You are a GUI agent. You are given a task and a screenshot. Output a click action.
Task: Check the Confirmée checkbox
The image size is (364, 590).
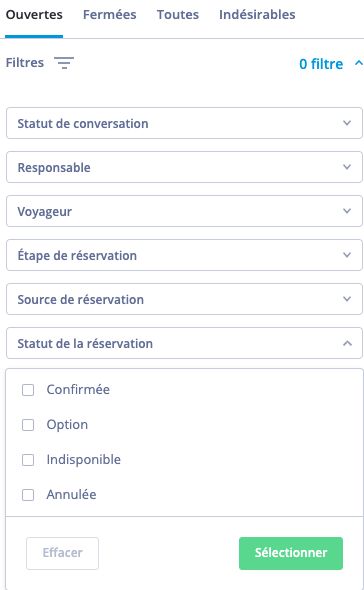pyautogui.click(x=28, y=390)
